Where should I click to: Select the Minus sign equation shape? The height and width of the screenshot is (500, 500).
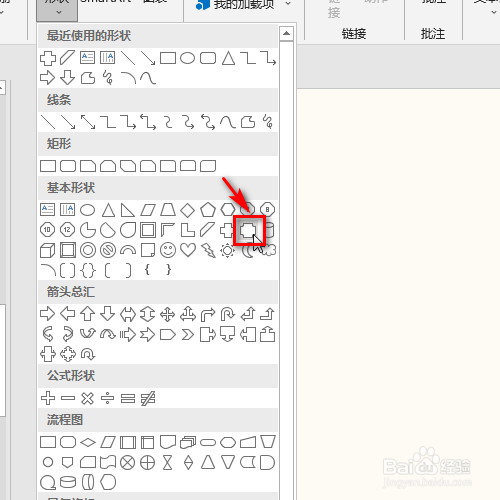click(x=68, y=398)
